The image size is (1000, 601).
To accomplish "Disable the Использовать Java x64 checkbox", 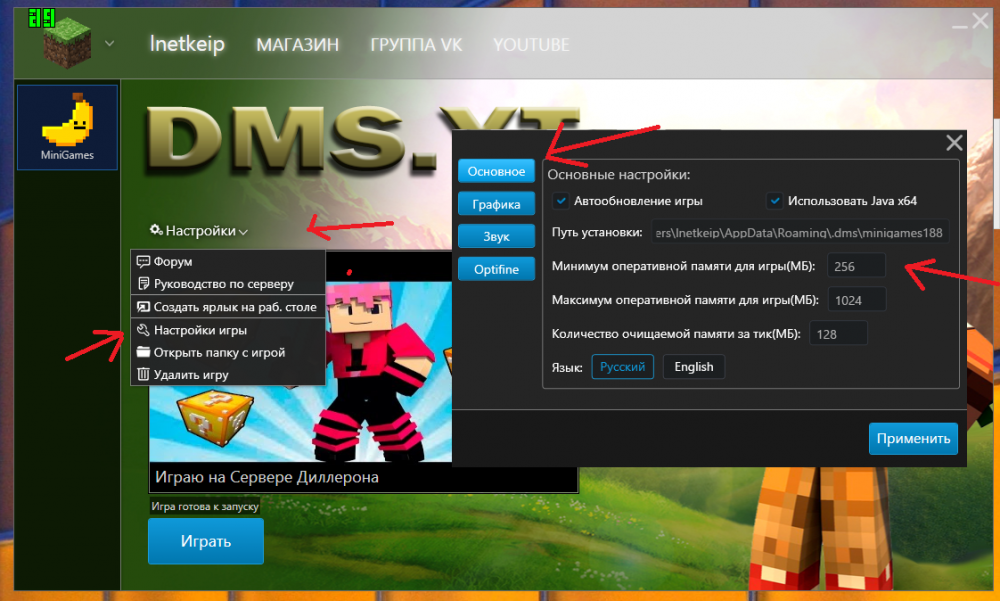I will [x=775, y=201].
